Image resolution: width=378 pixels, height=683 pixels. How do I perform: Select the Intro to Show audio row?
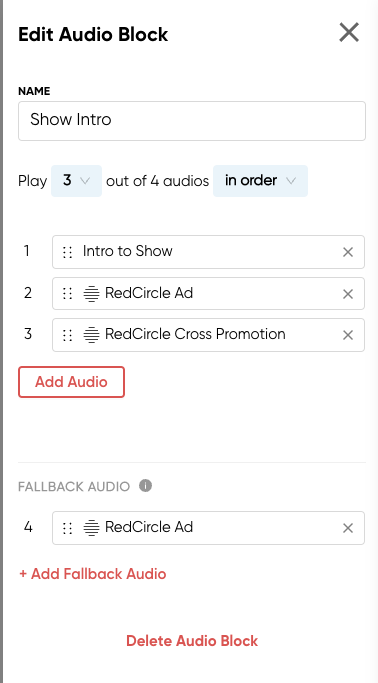click(208, 252)
